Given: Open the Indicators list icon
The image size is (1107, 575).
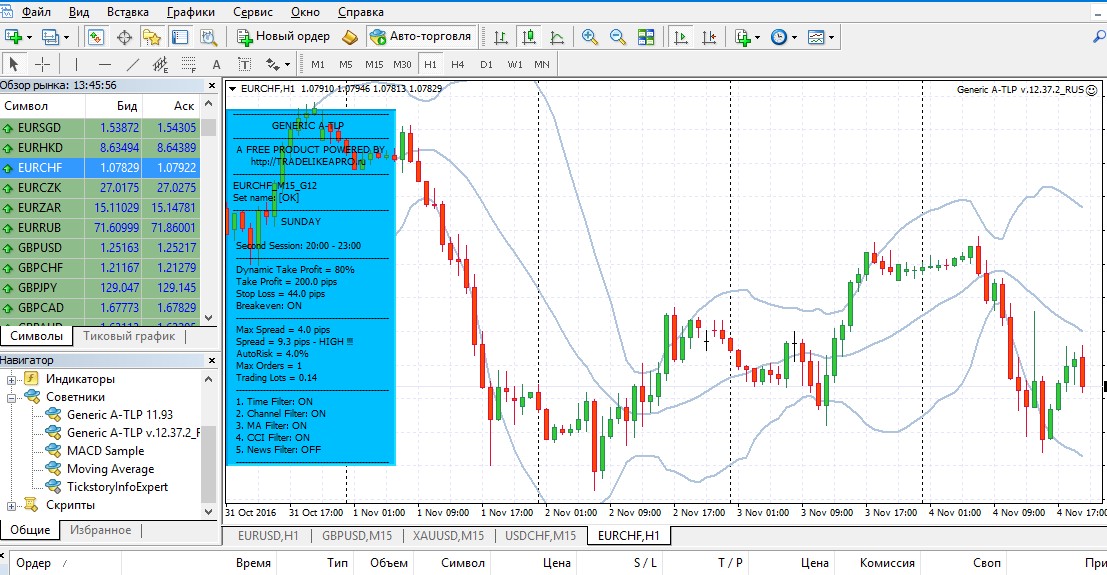Looking at the screenshot, I should (x=742, y=37).
